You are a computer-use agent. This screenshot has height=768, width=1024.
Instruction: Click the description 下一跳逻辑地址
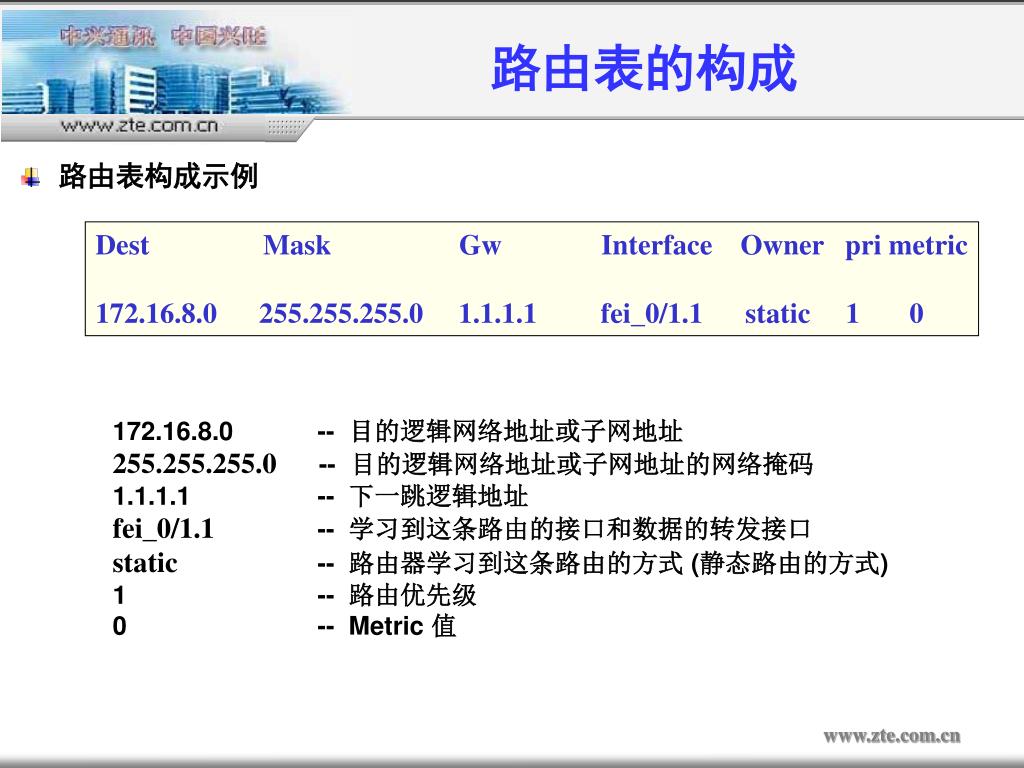point(439,497)
